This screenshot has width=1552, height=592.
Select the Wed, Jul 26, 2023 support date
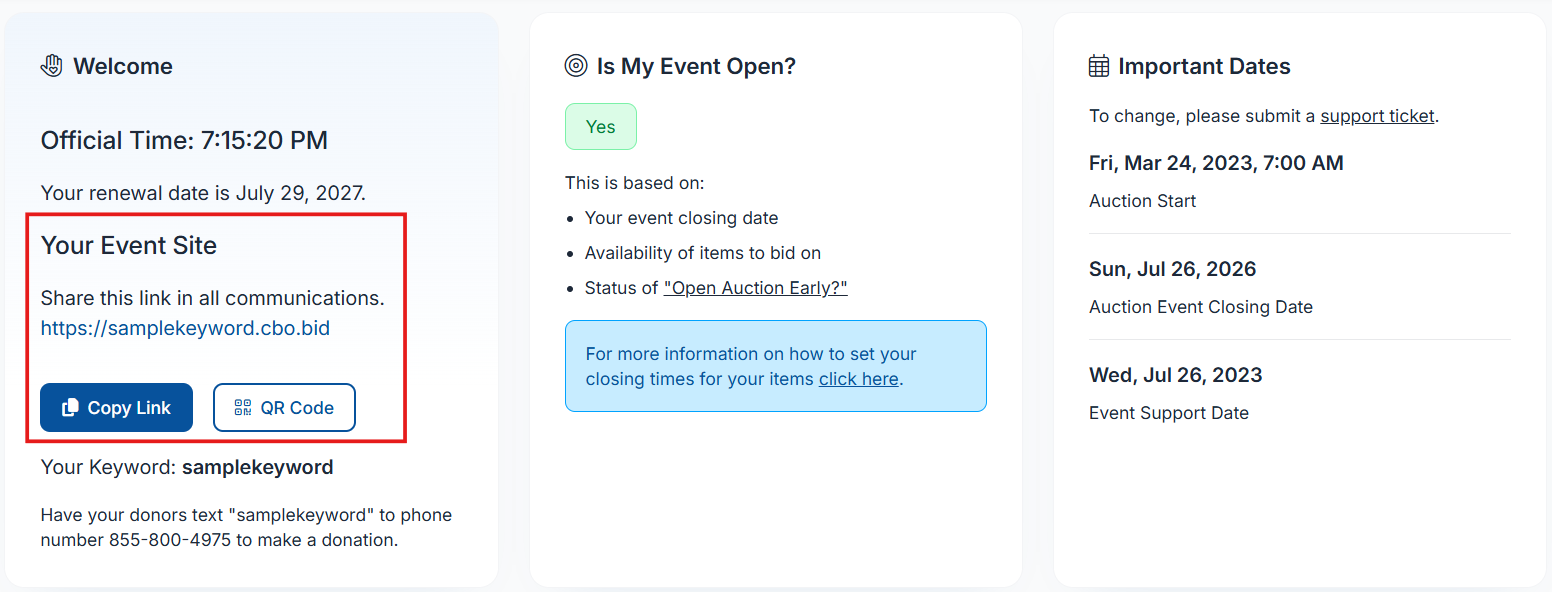coord(1175,375)
